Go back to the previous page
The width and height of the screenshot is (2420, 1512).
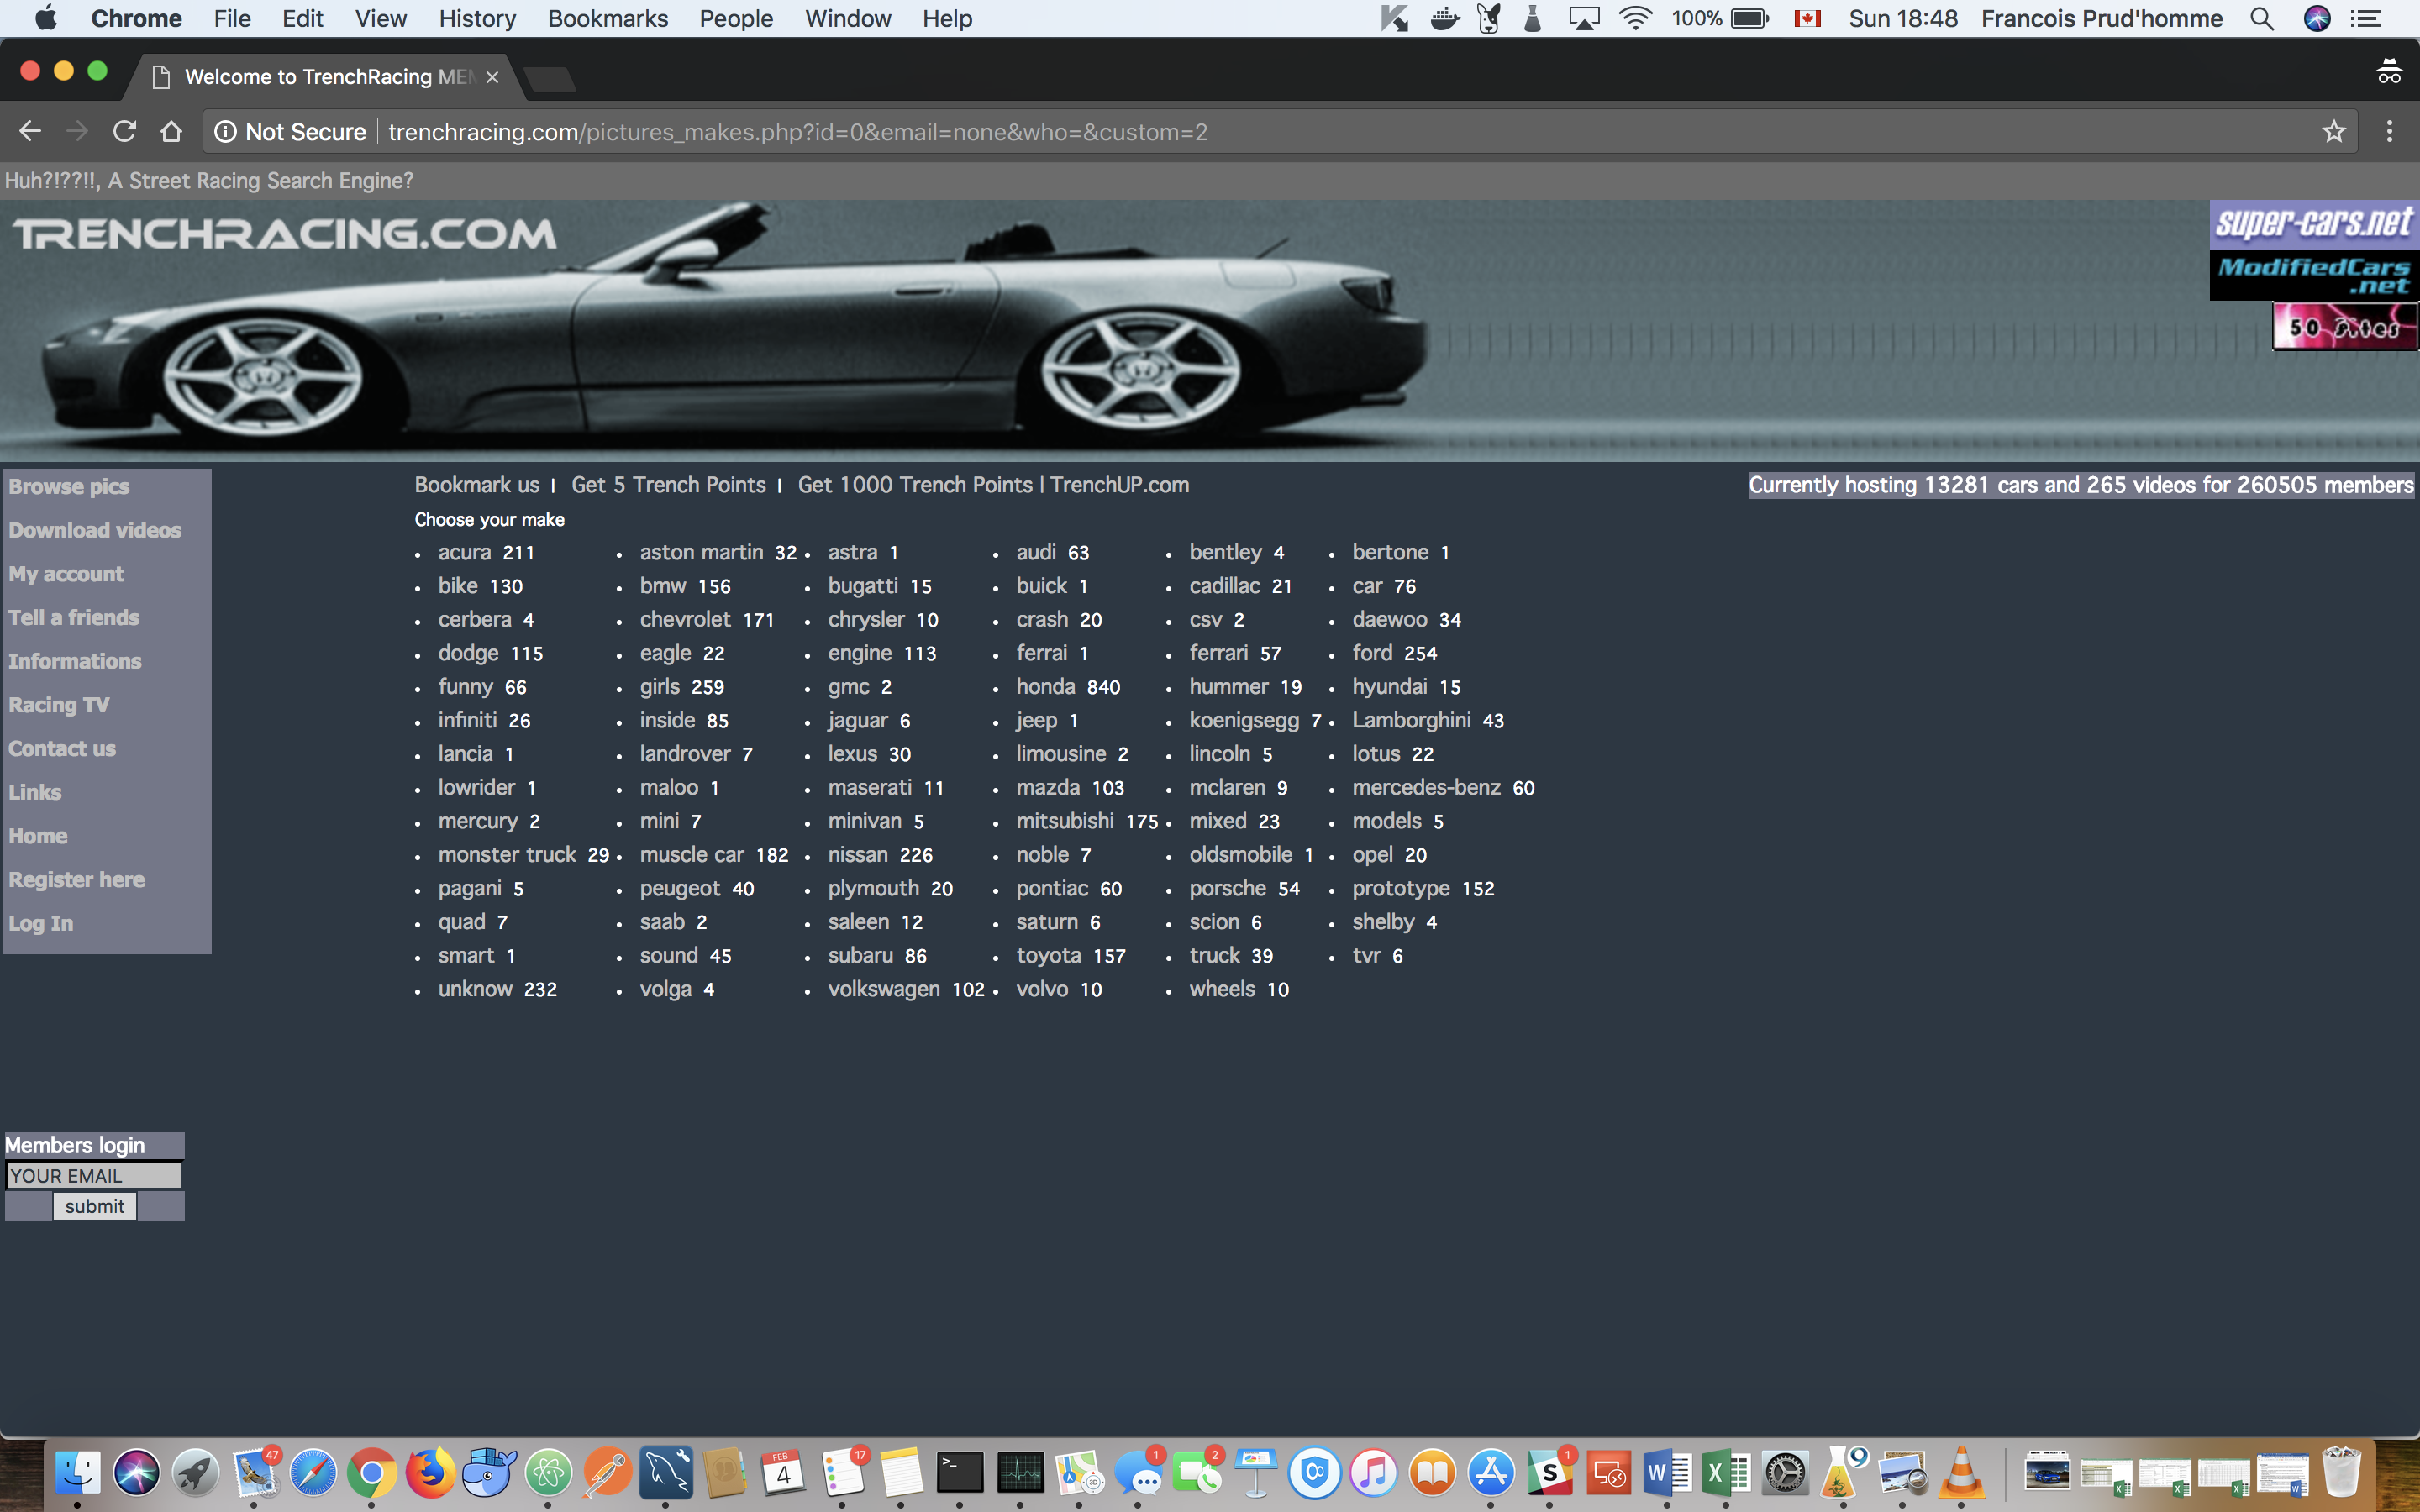30,131
